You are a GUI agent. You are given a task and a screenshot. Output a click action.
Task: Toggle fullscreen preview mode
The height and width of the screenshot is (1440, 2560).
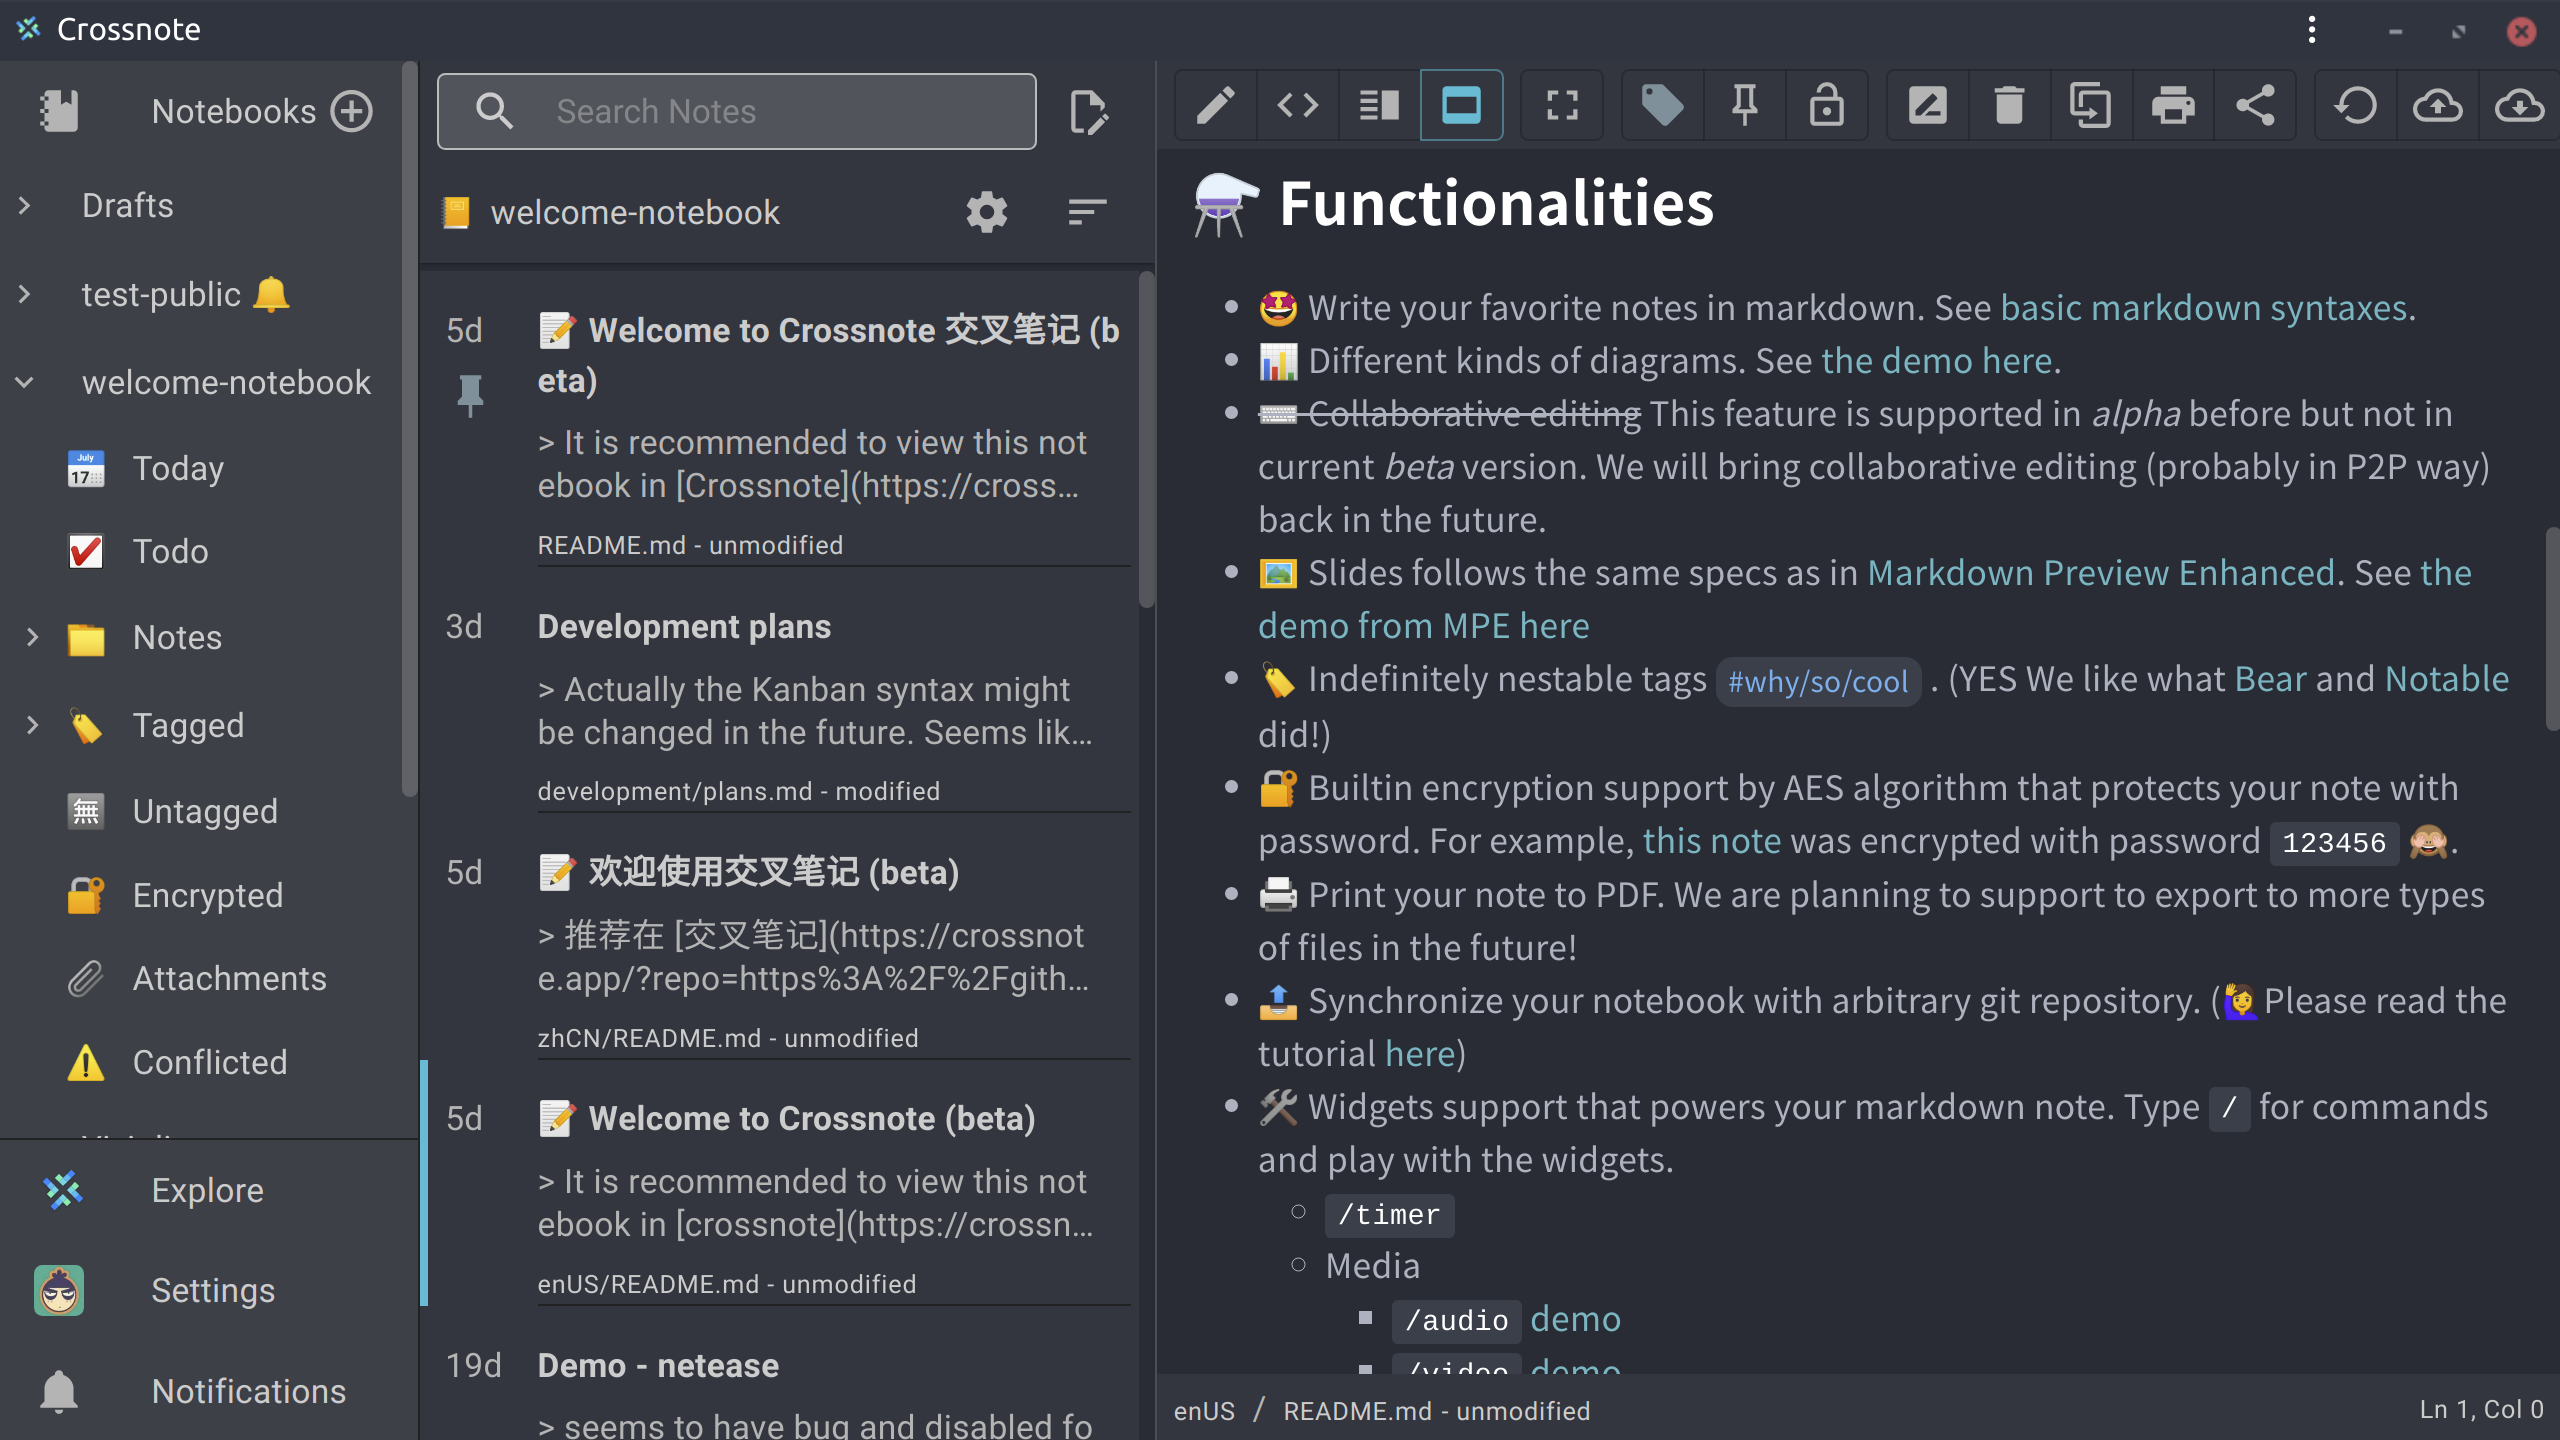pyautogui.click(x=1561, y=105)
